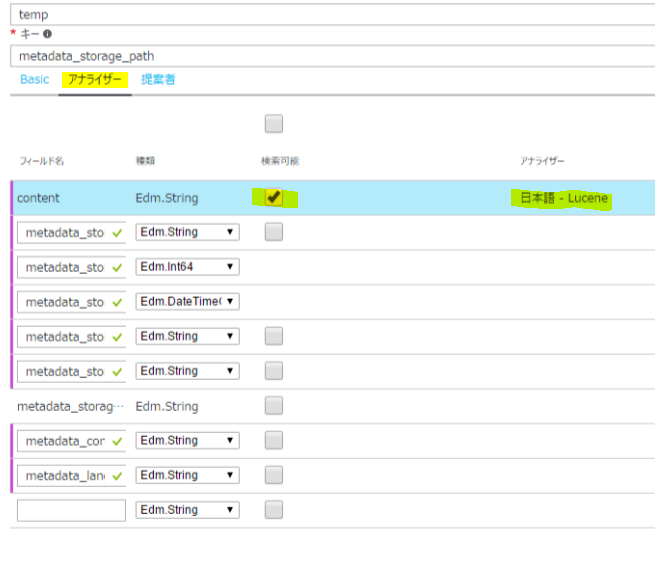Click the key field showing metadata_storage_path
This screenshot has width=655, height=582.
[x=333, y=56]
